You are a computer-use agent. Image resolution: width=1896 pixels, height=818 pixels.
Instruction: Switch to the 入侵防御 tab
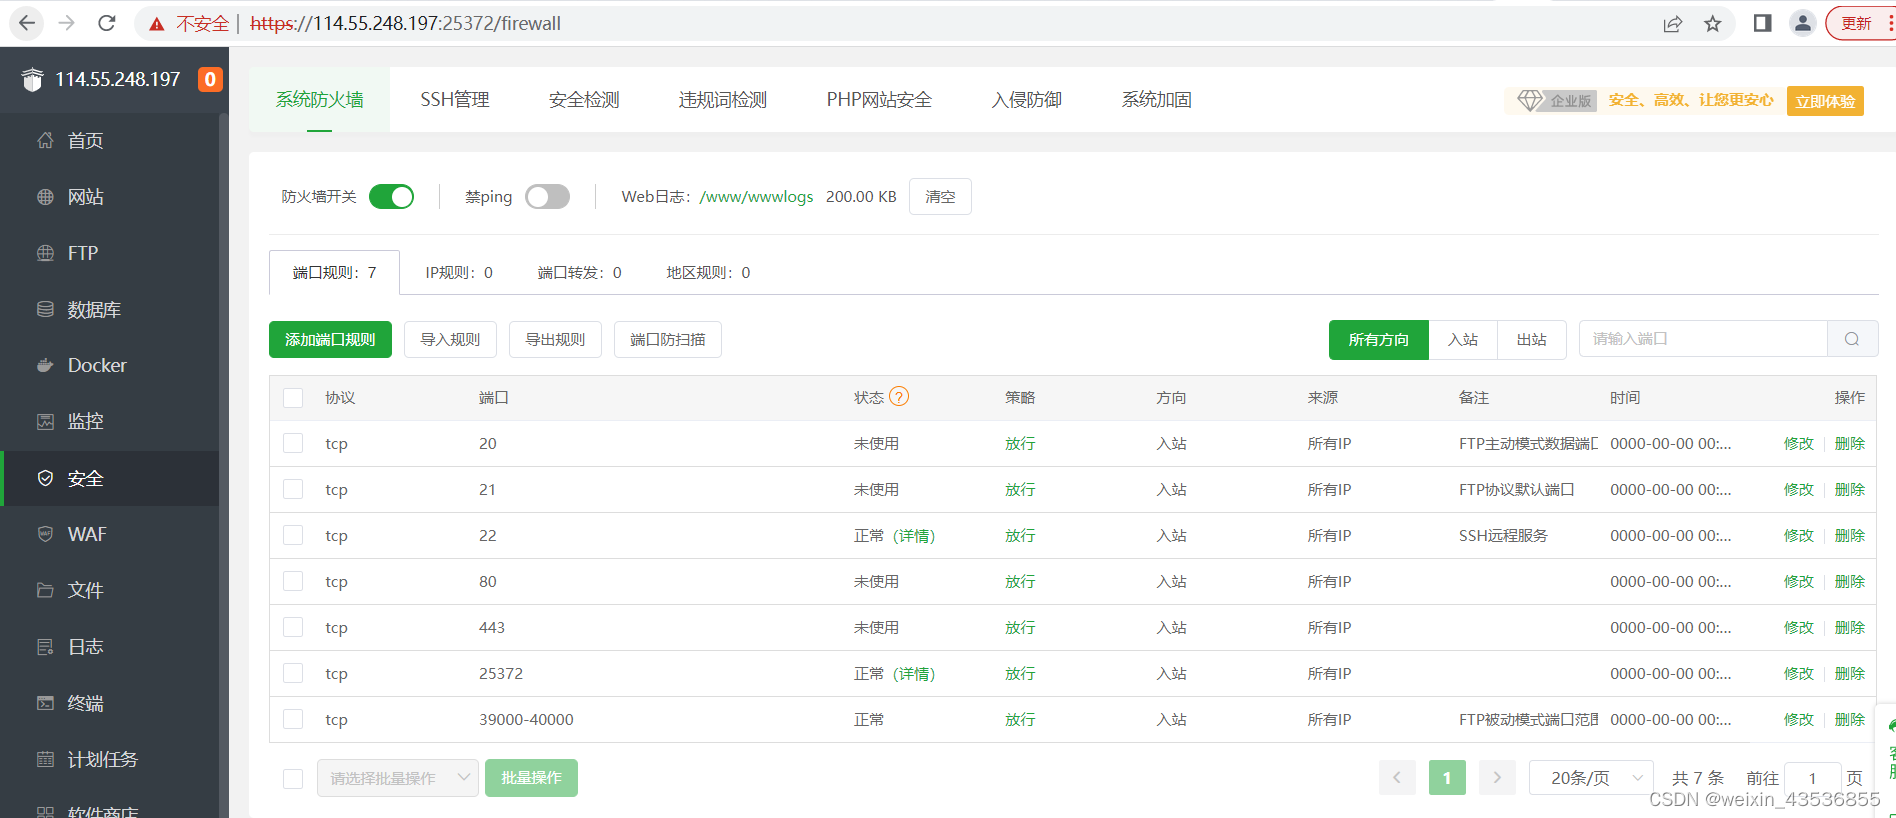(1026, 100)
